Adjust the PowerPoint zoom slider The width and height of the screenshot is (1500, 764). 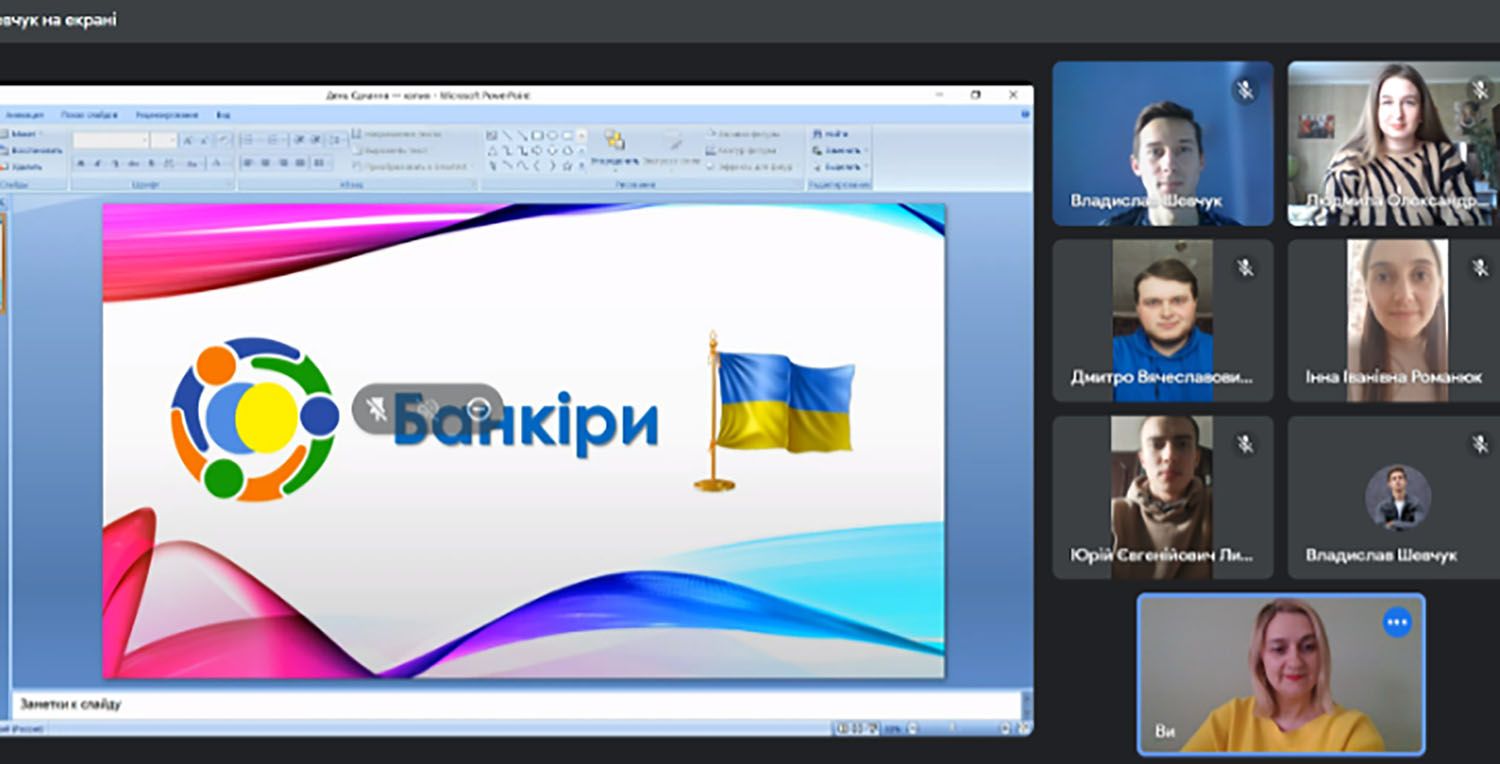coord(952,727)
